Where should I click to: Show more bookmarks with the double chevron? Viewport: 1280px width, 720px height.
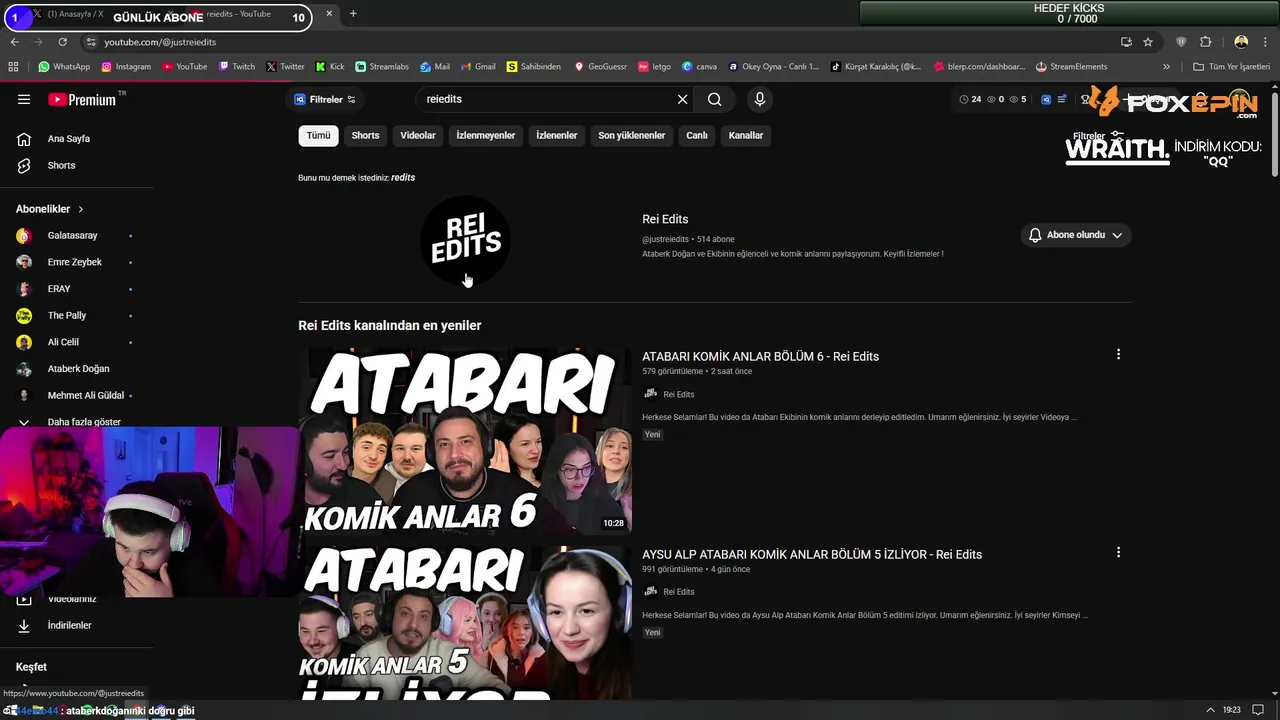click(x=1166, y=67)
